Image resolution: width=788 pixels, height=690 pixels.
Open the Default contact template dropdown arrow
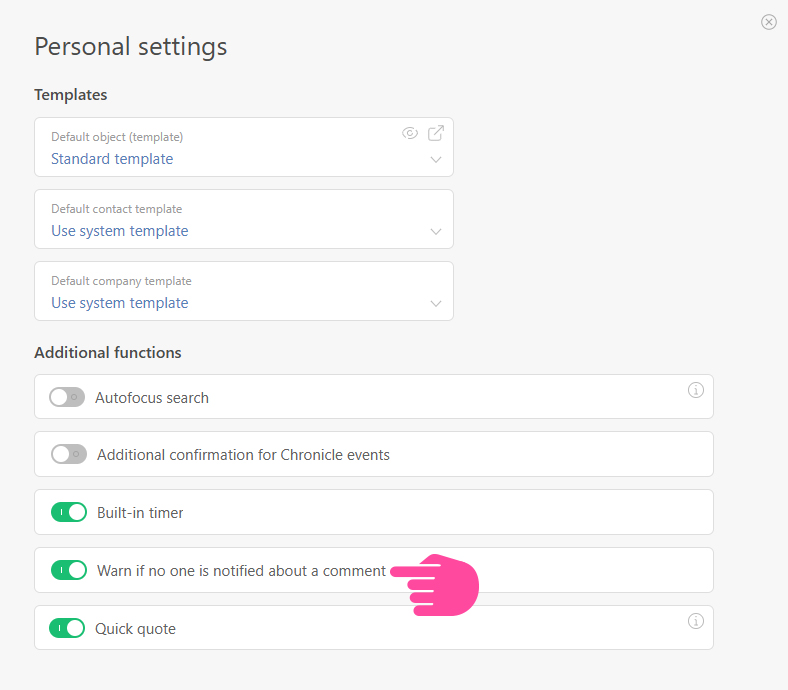coord(436,232)
